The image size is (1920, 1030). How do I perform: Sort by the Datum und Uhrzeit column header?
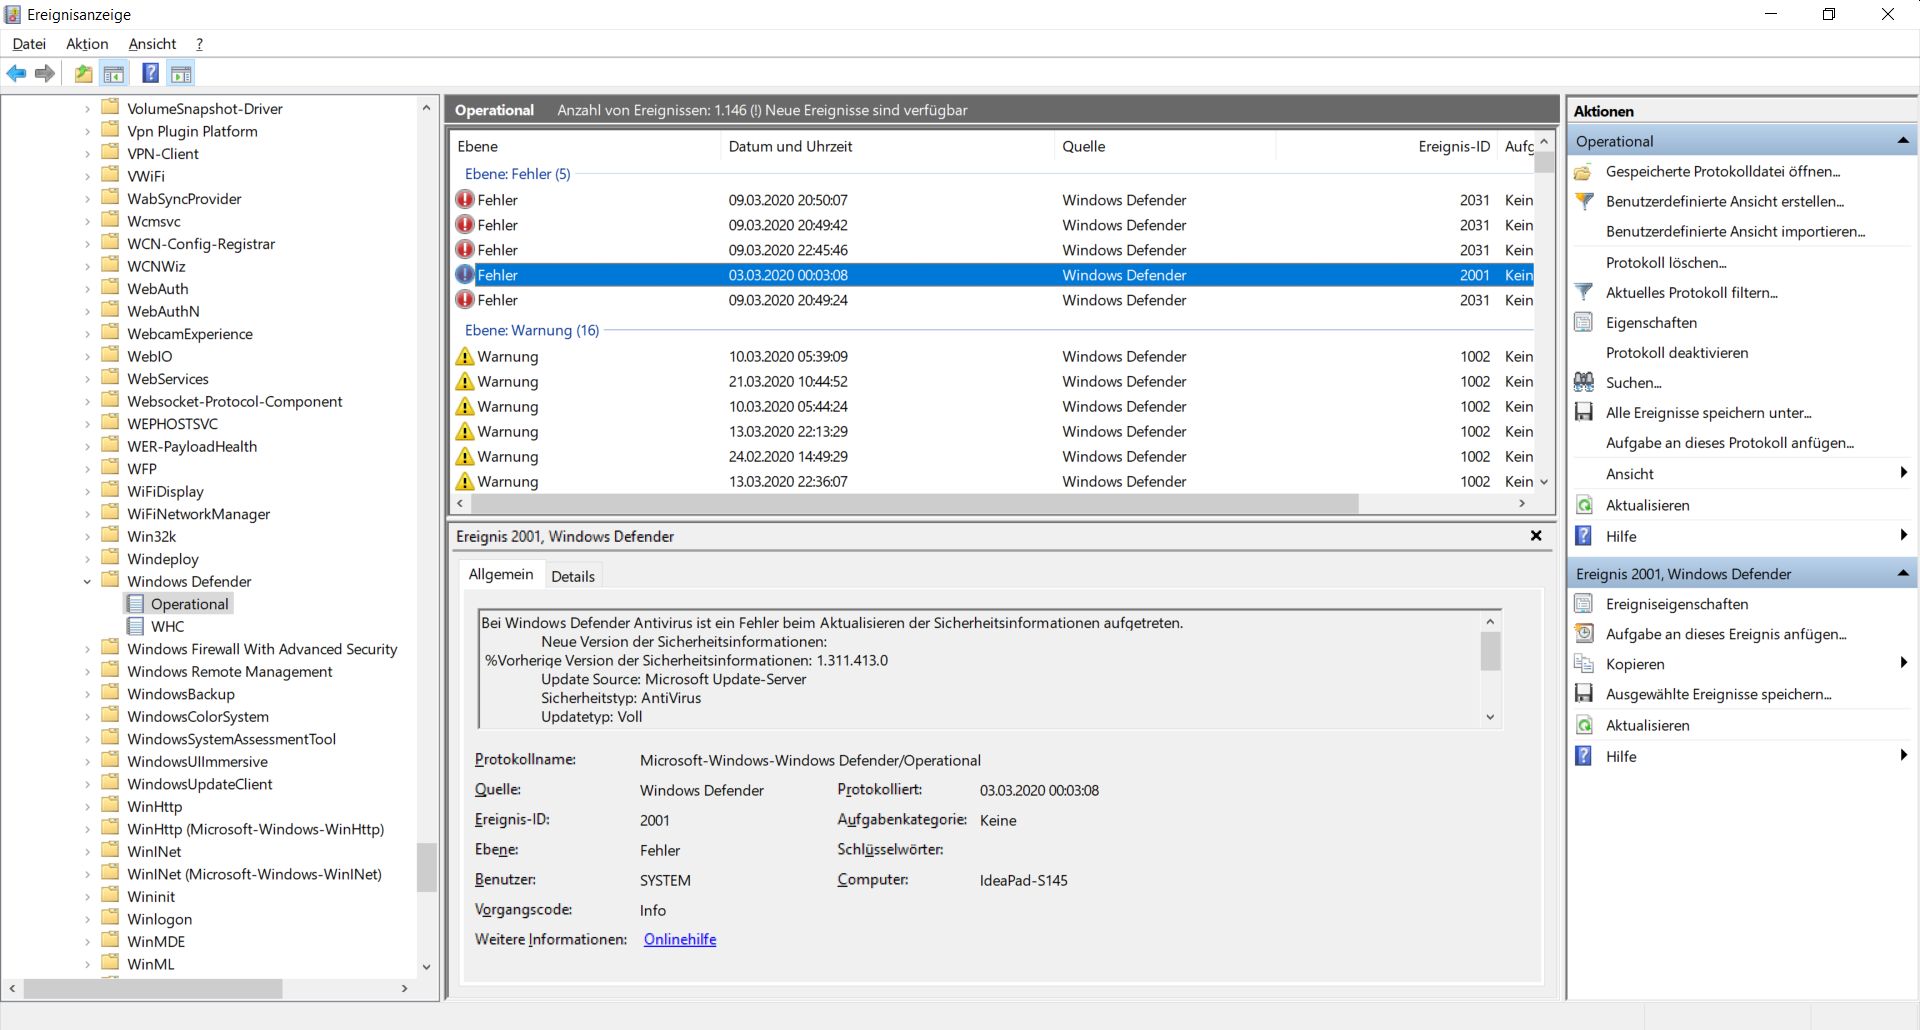[887, 146]
